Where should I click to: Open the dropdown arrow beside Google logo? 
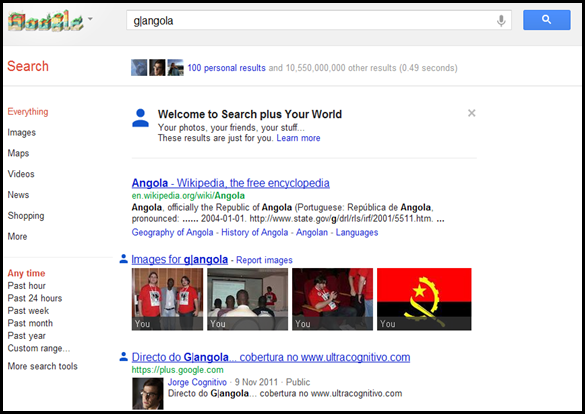pyautogui.click(x=90, y=18)
